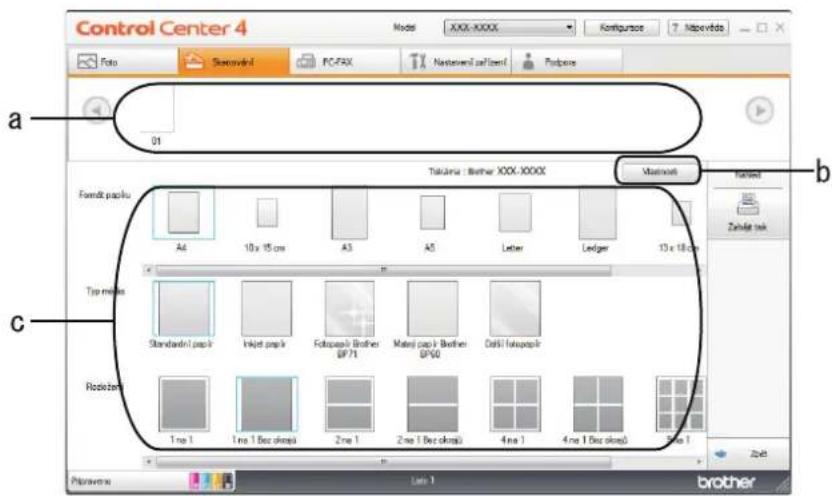
Task: Click the brother logo
Action: 726,482
